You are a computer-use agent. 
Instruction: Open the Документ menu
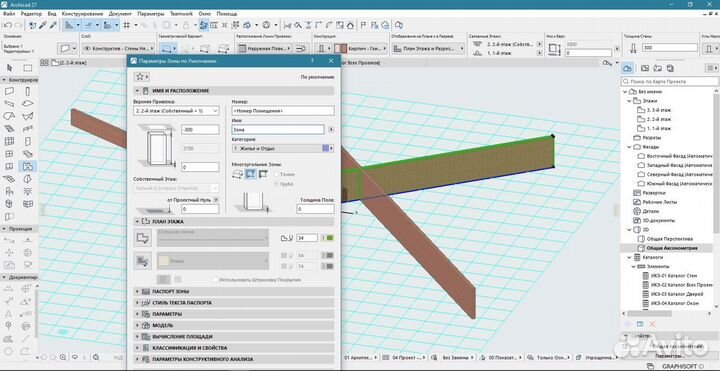[x=120, y=14]
